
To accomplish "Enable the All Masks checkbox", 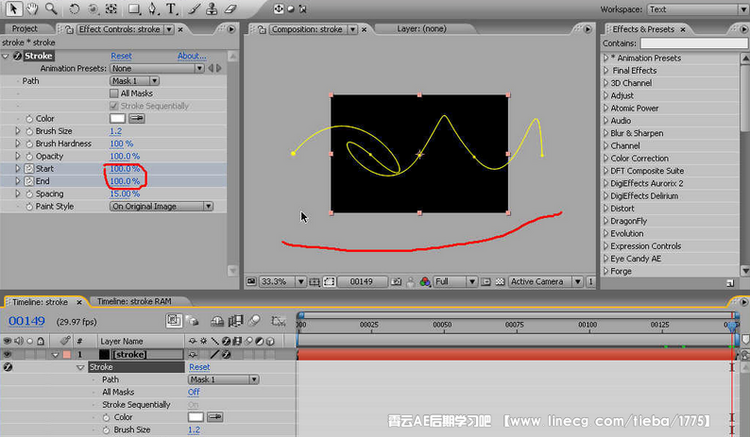I will [x=114, y=93].
